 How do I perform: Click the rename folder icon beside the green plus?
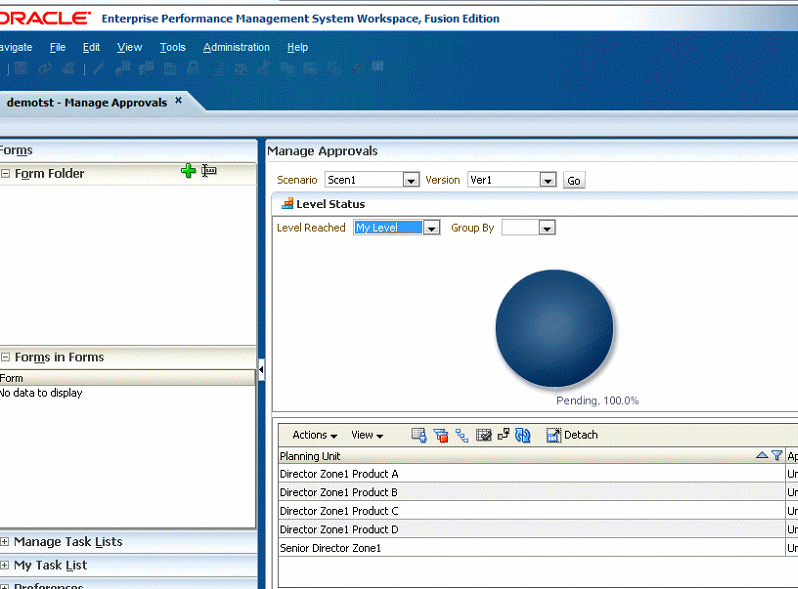[209, 171]
